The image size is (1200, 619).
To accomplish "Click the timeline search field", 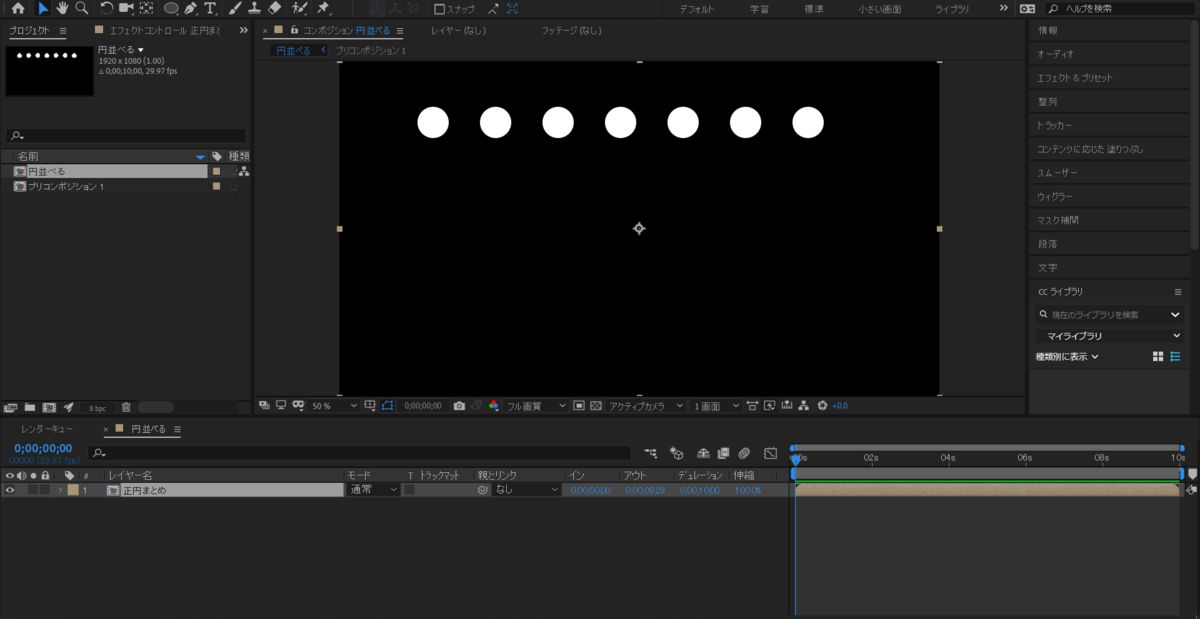I will [x=360, y=453].
